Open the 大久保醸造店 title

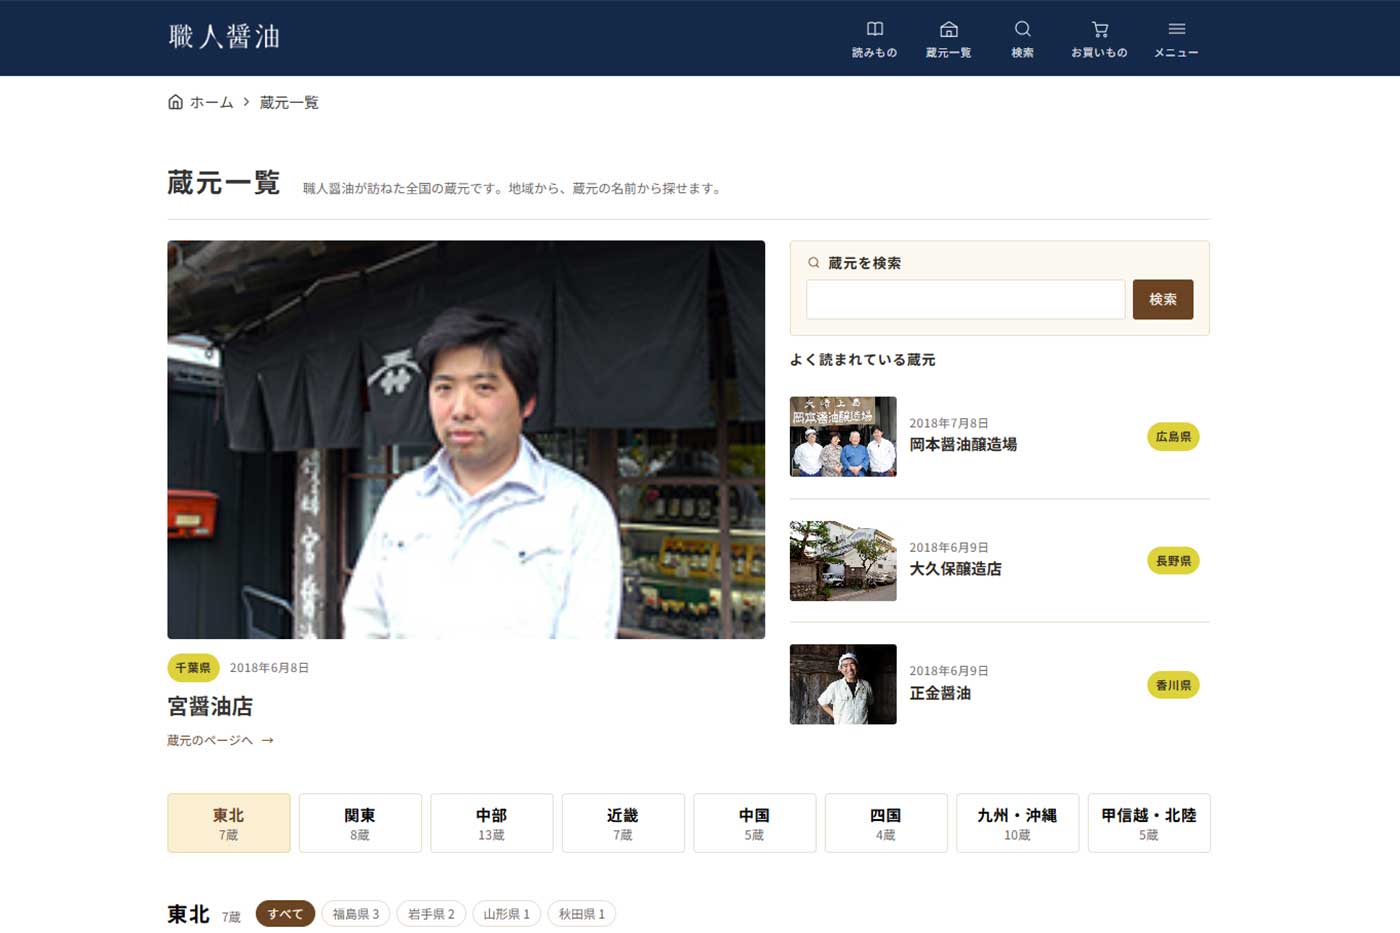coord(955,569)
